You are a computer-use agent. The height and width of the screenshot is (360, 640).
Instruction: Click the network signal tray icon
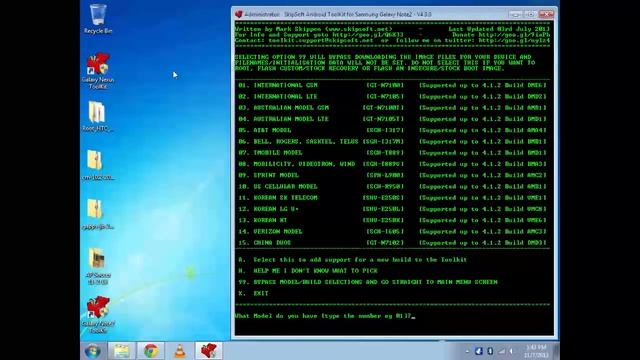[501, 351]
